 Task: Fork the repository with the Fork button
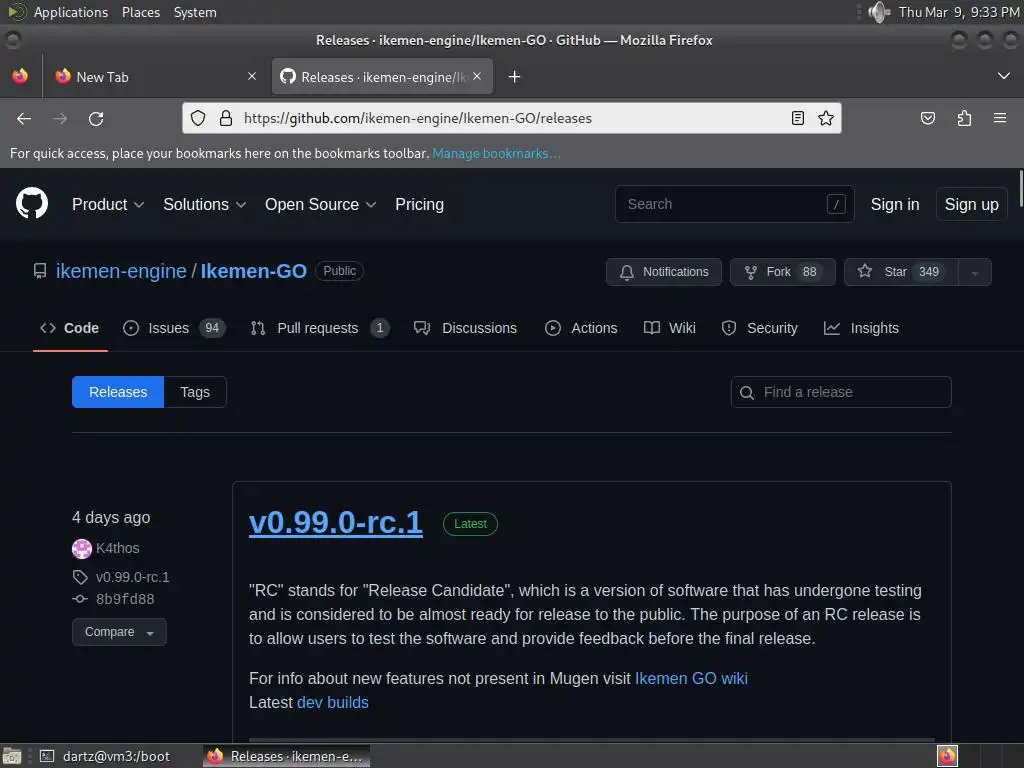pyautogui.click(x=782, y=272)
